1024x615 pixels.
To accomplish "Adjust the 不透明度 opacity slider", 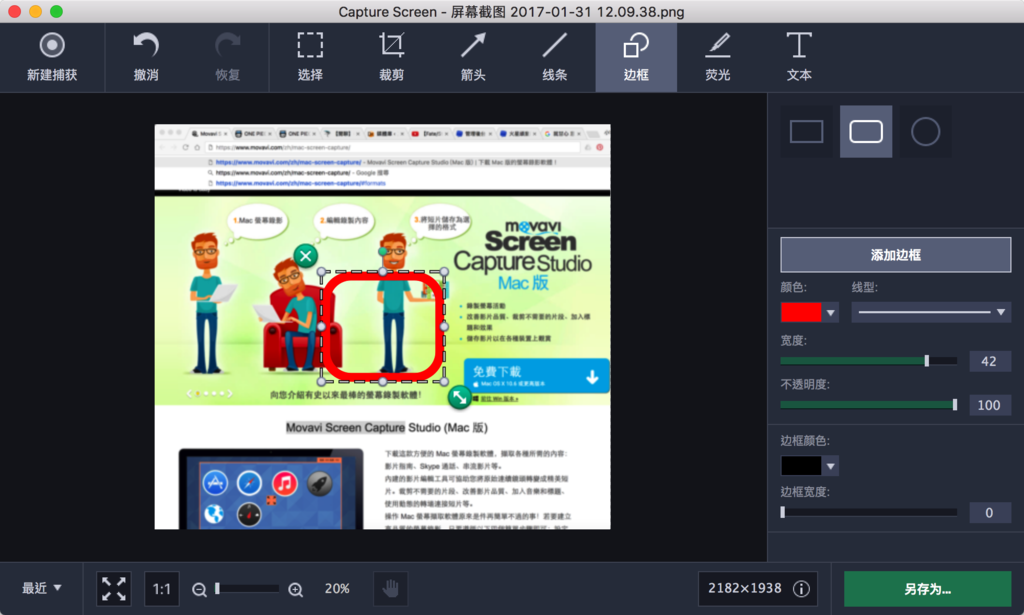I will coord(869,405).
